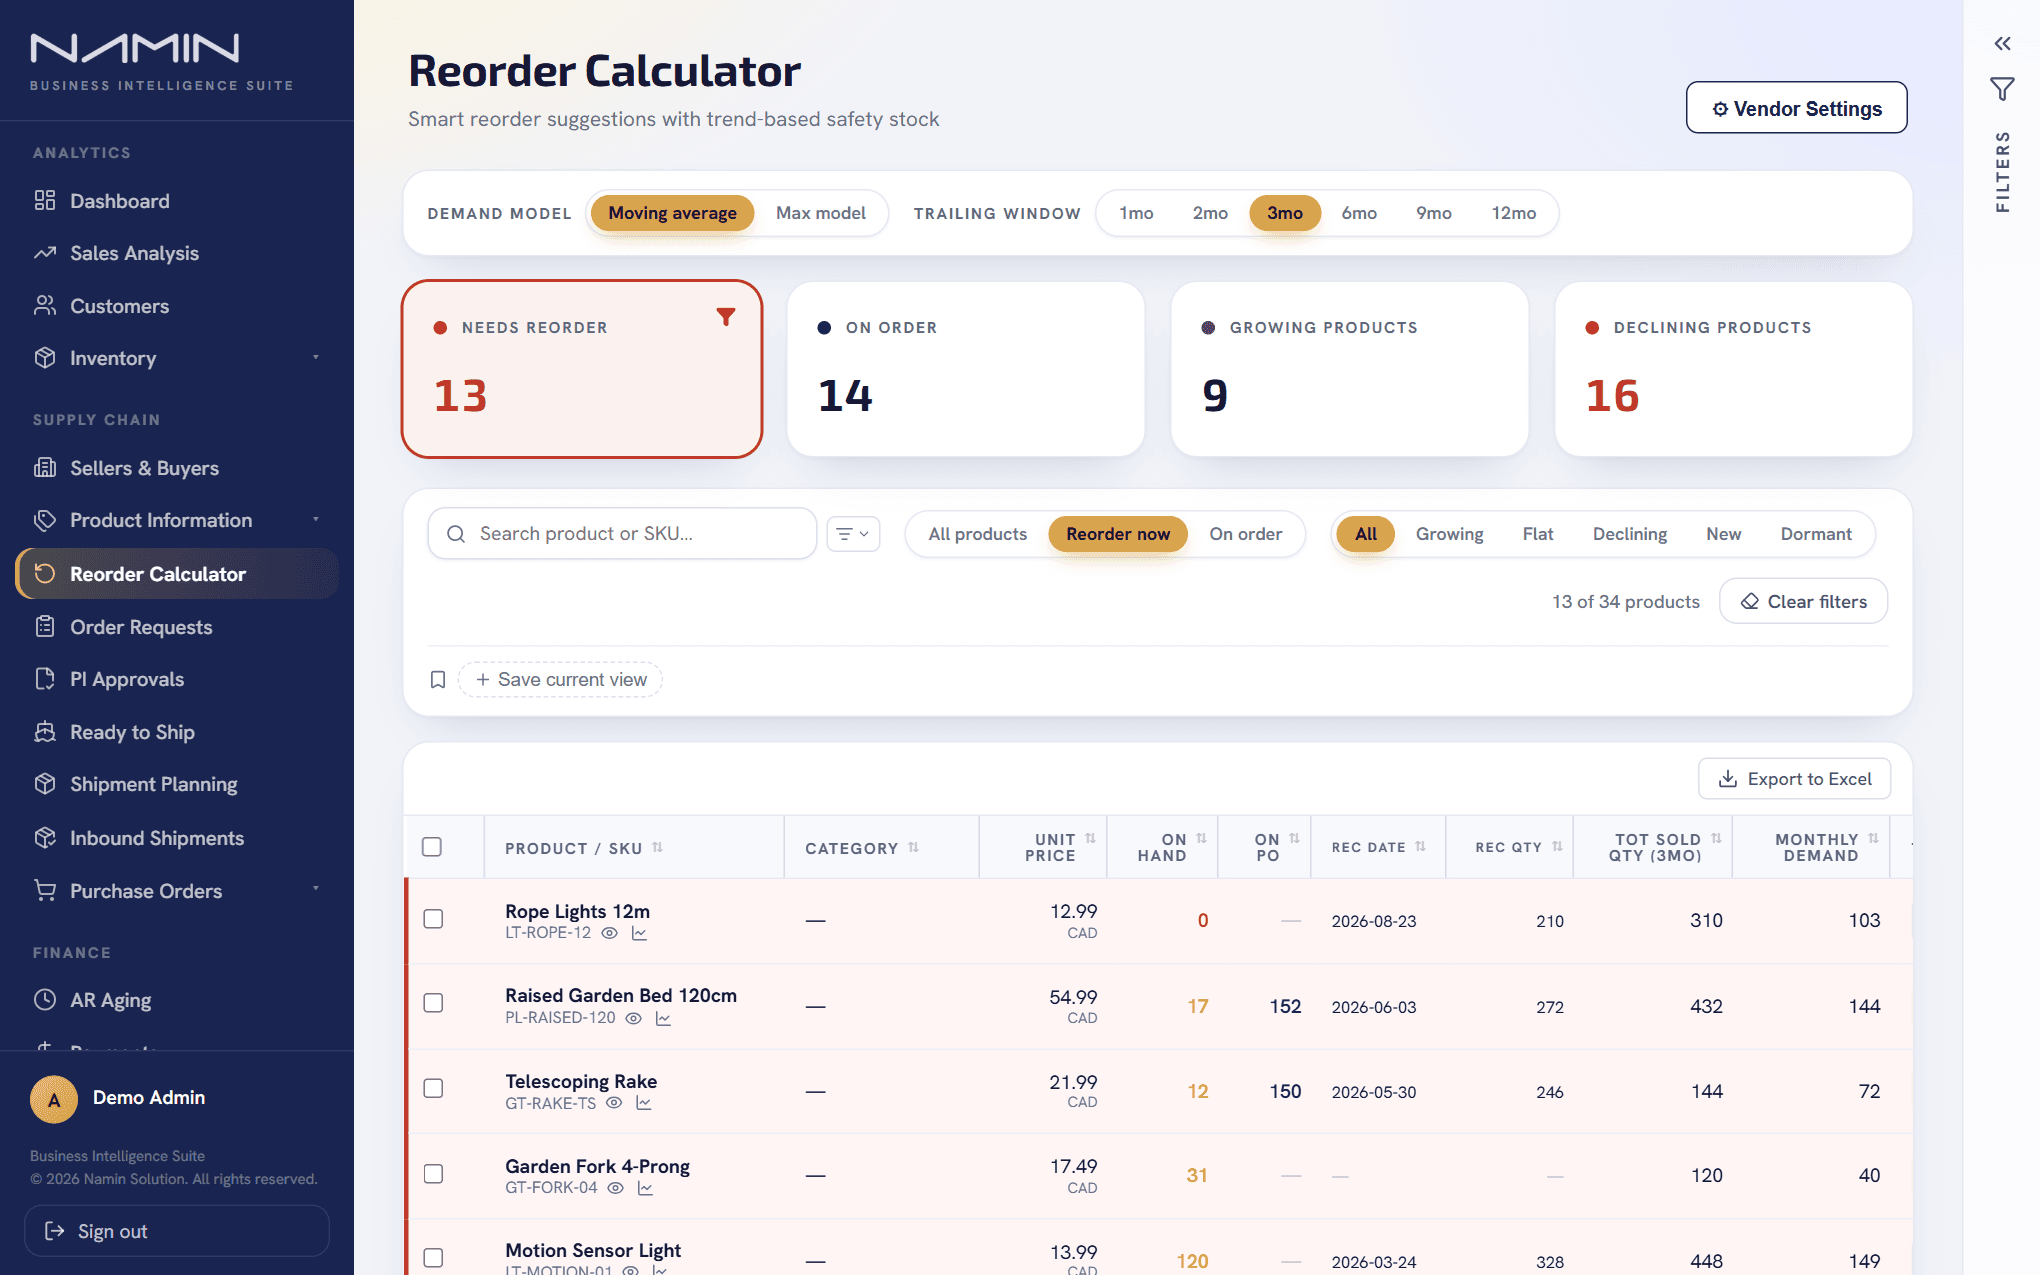
Task: Sort by Category column arrows
Action: click(913, 847)
